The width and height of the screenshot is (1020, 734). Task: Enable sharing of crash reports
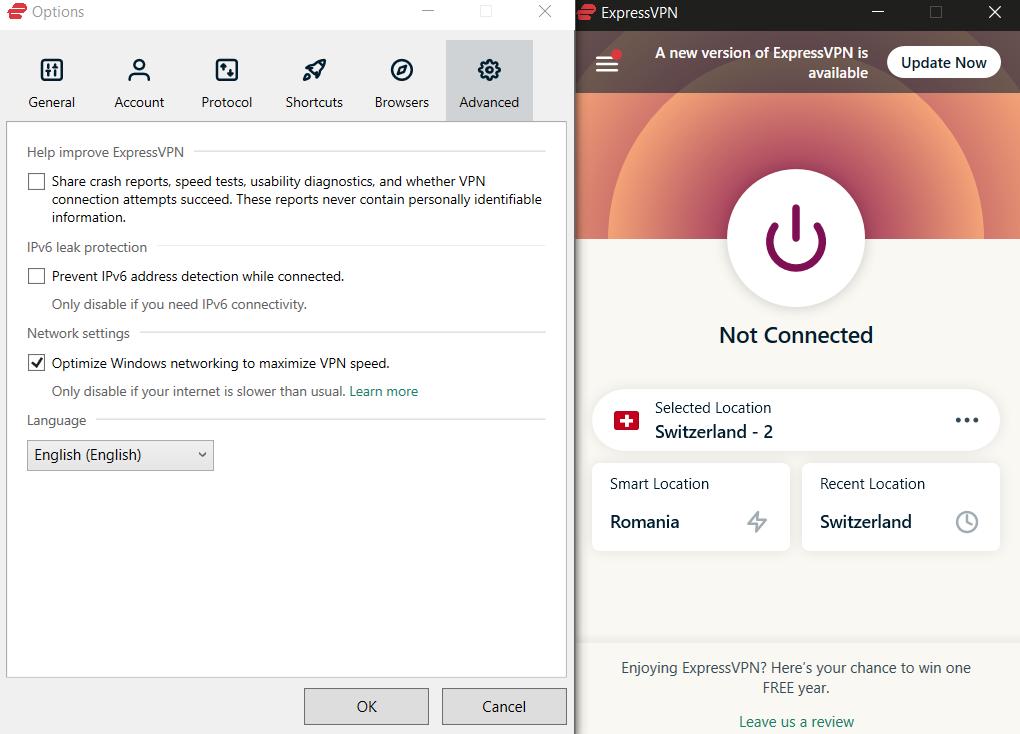point(36,181)
